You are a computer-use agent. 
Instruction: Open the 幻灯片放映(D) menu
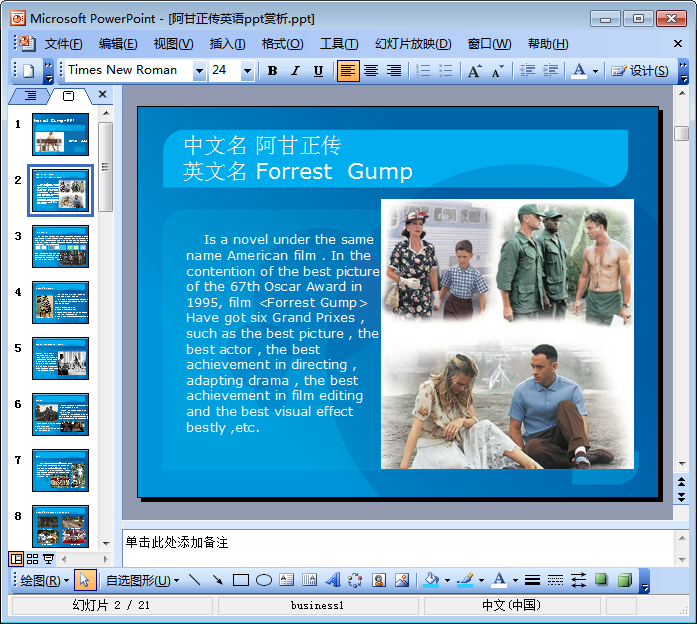[x=413, y=44]
